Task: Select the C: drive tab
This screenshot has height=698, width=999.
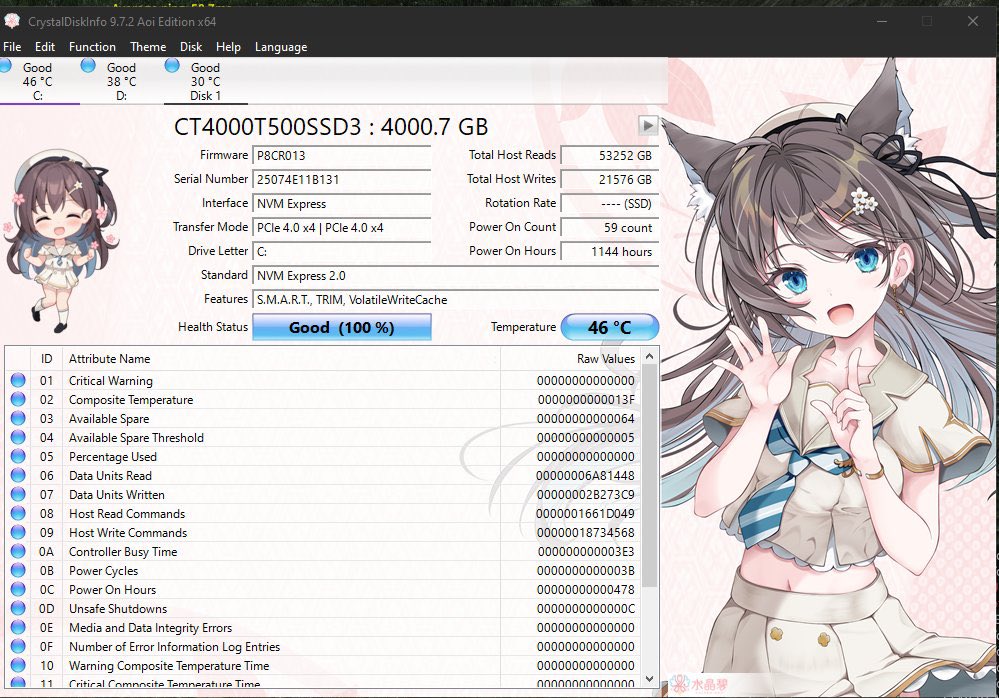Action: pyautogui.click(x=38, y=81)
